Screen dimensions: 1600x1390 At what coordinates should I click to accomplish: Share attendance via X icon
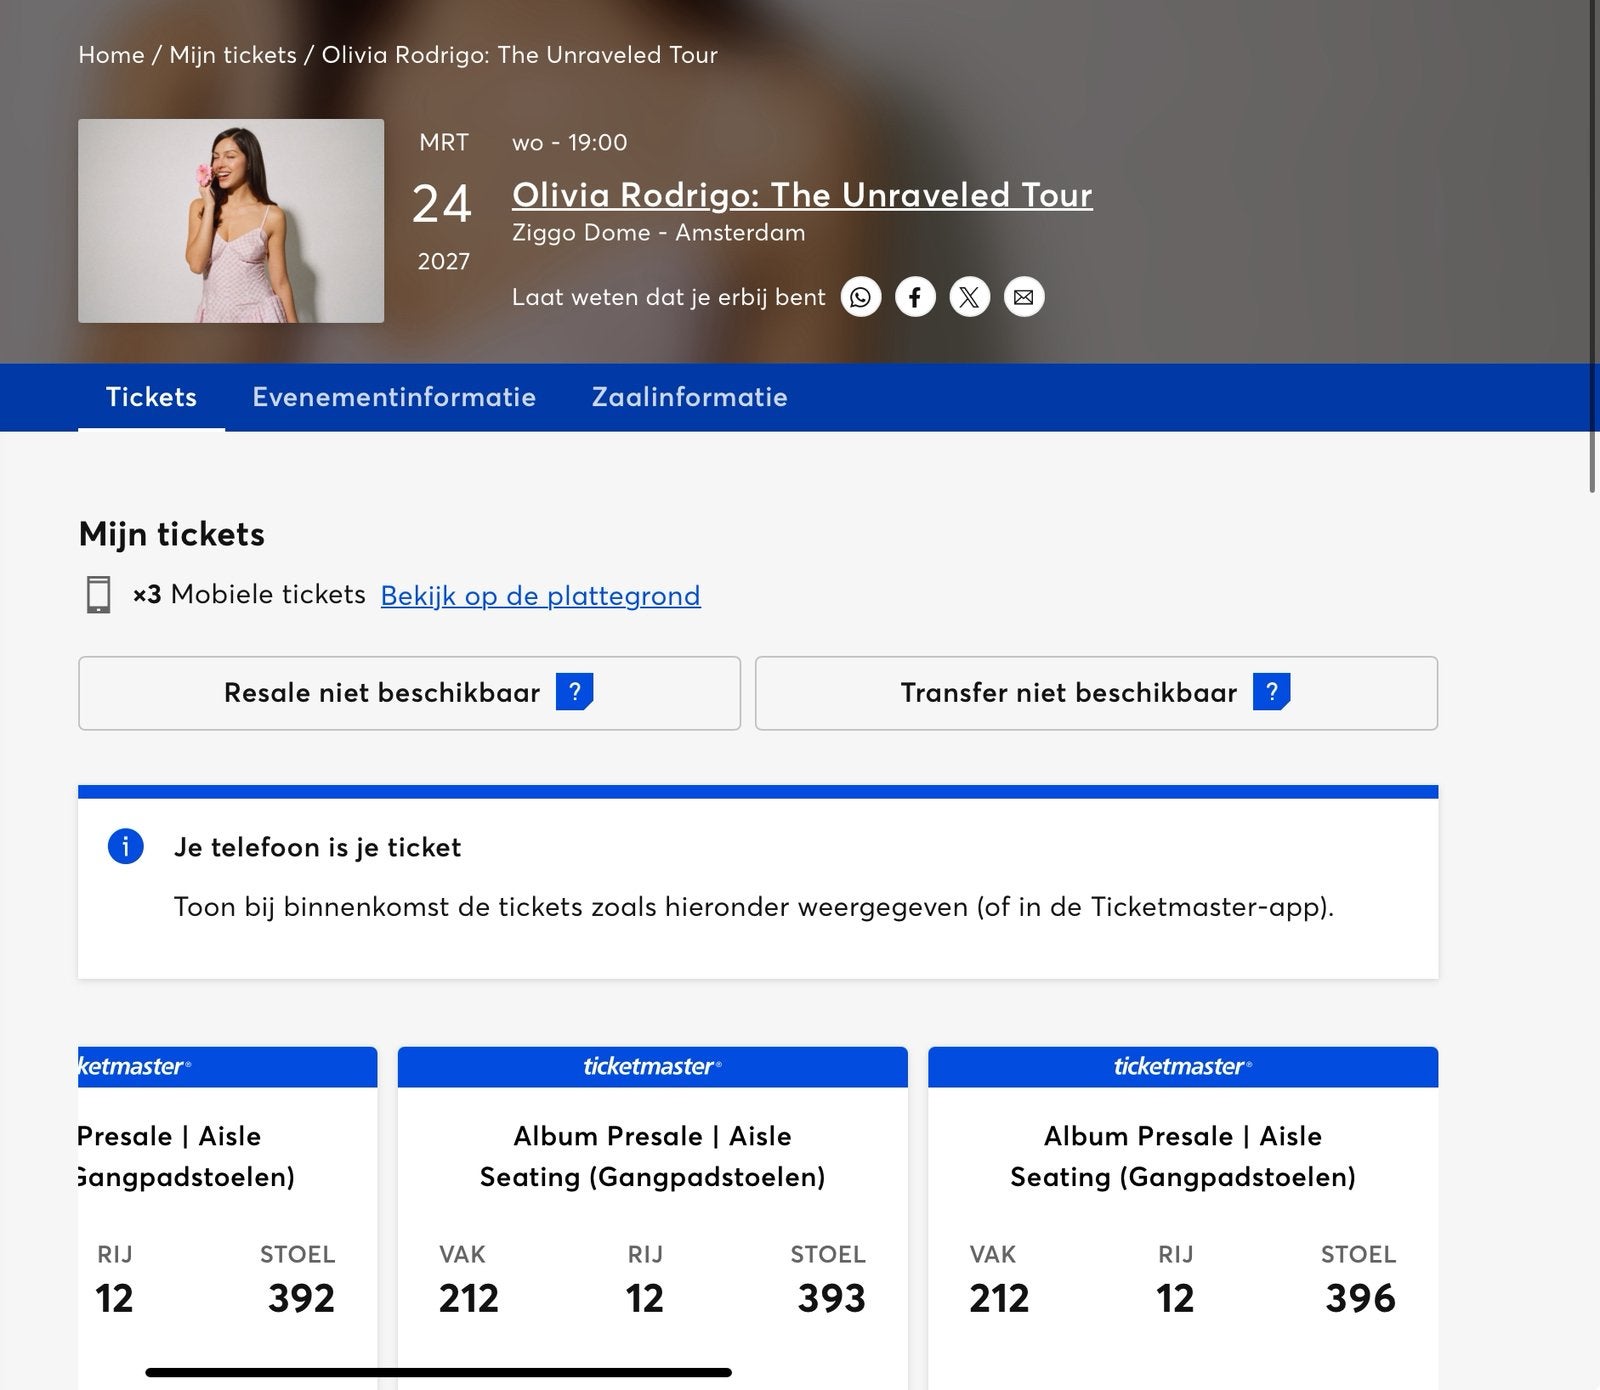click(x=969, y=297)
